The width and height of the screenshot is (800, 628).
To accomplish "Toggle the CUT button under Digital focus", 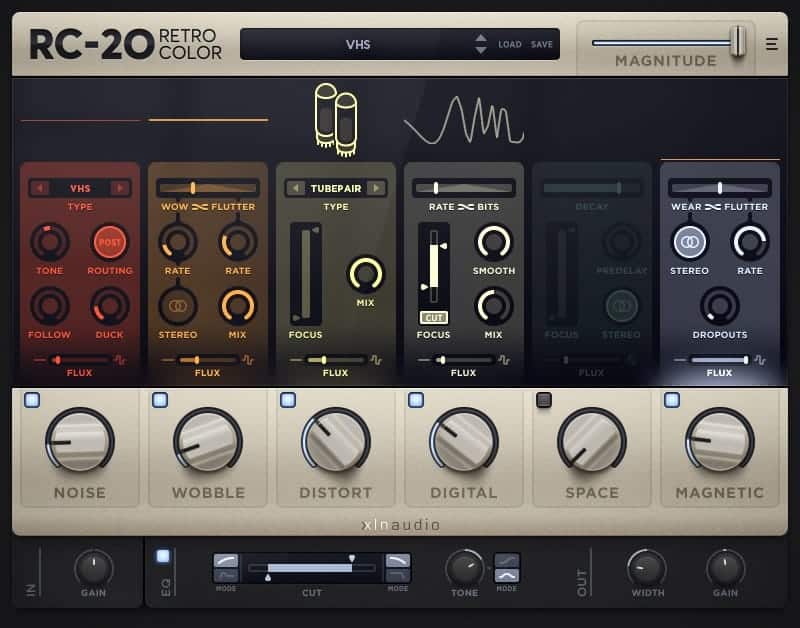I will tap(434, 318).
